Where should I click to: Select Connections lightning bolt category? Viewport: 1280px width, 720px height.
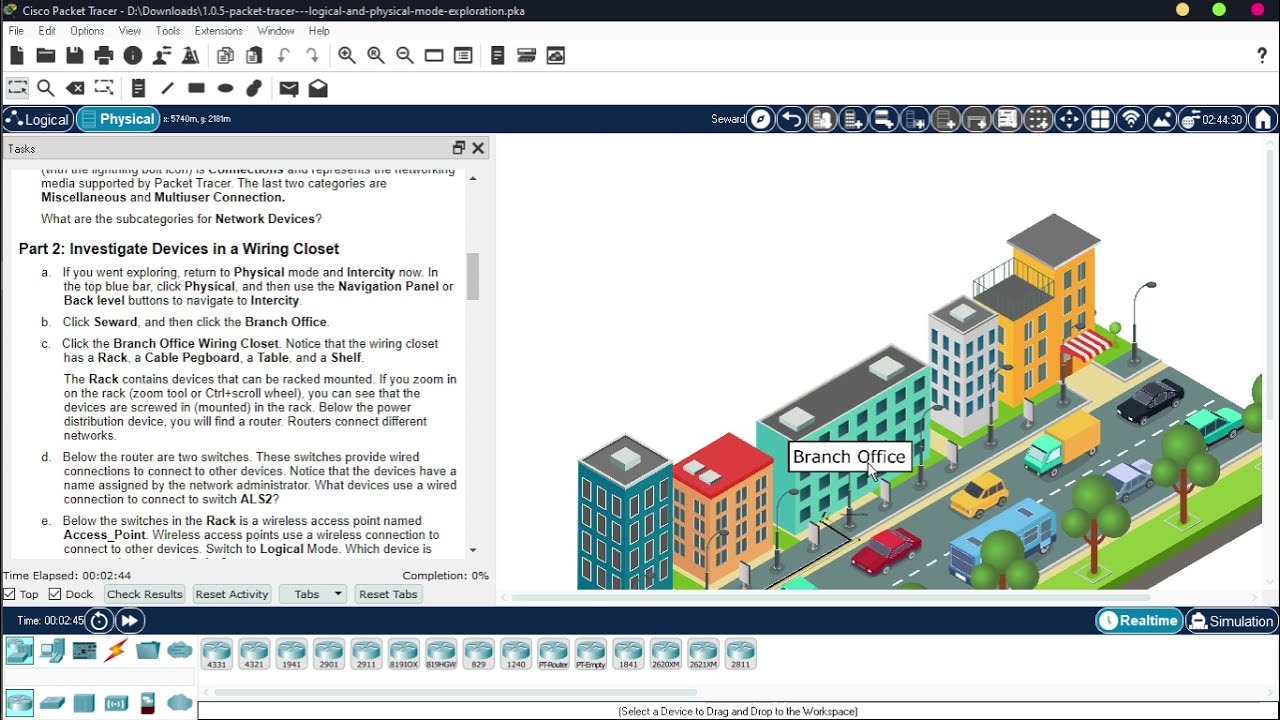pyautogui.click(x=116, y=652)
